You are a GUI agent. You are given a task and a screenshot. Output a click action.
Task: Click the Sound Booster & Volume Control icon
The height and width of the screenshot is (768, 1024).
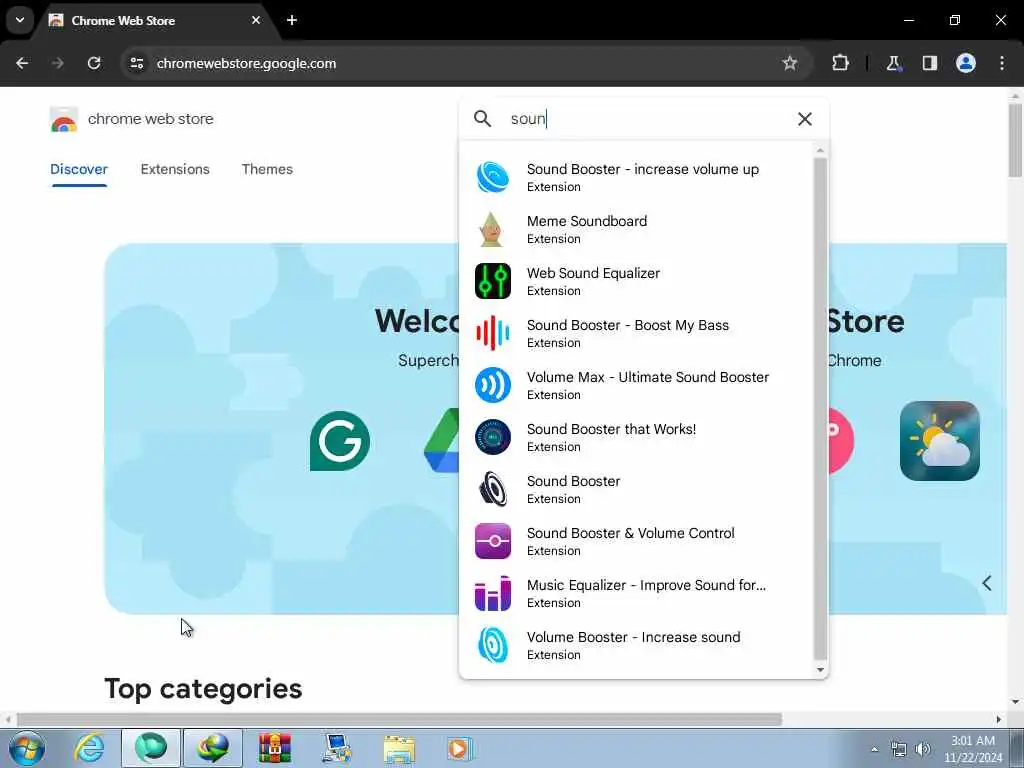pos(492,541)
